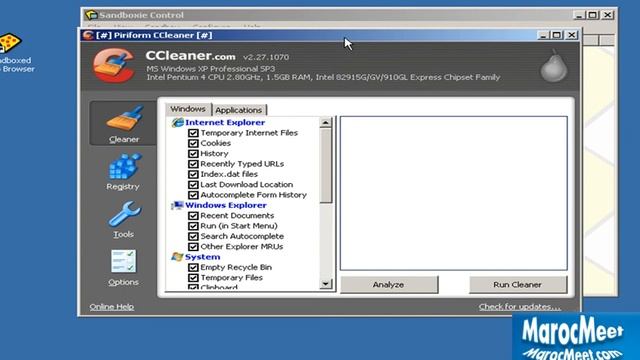
Task: Open the Options checklist icon
Action: click(123, 261)
